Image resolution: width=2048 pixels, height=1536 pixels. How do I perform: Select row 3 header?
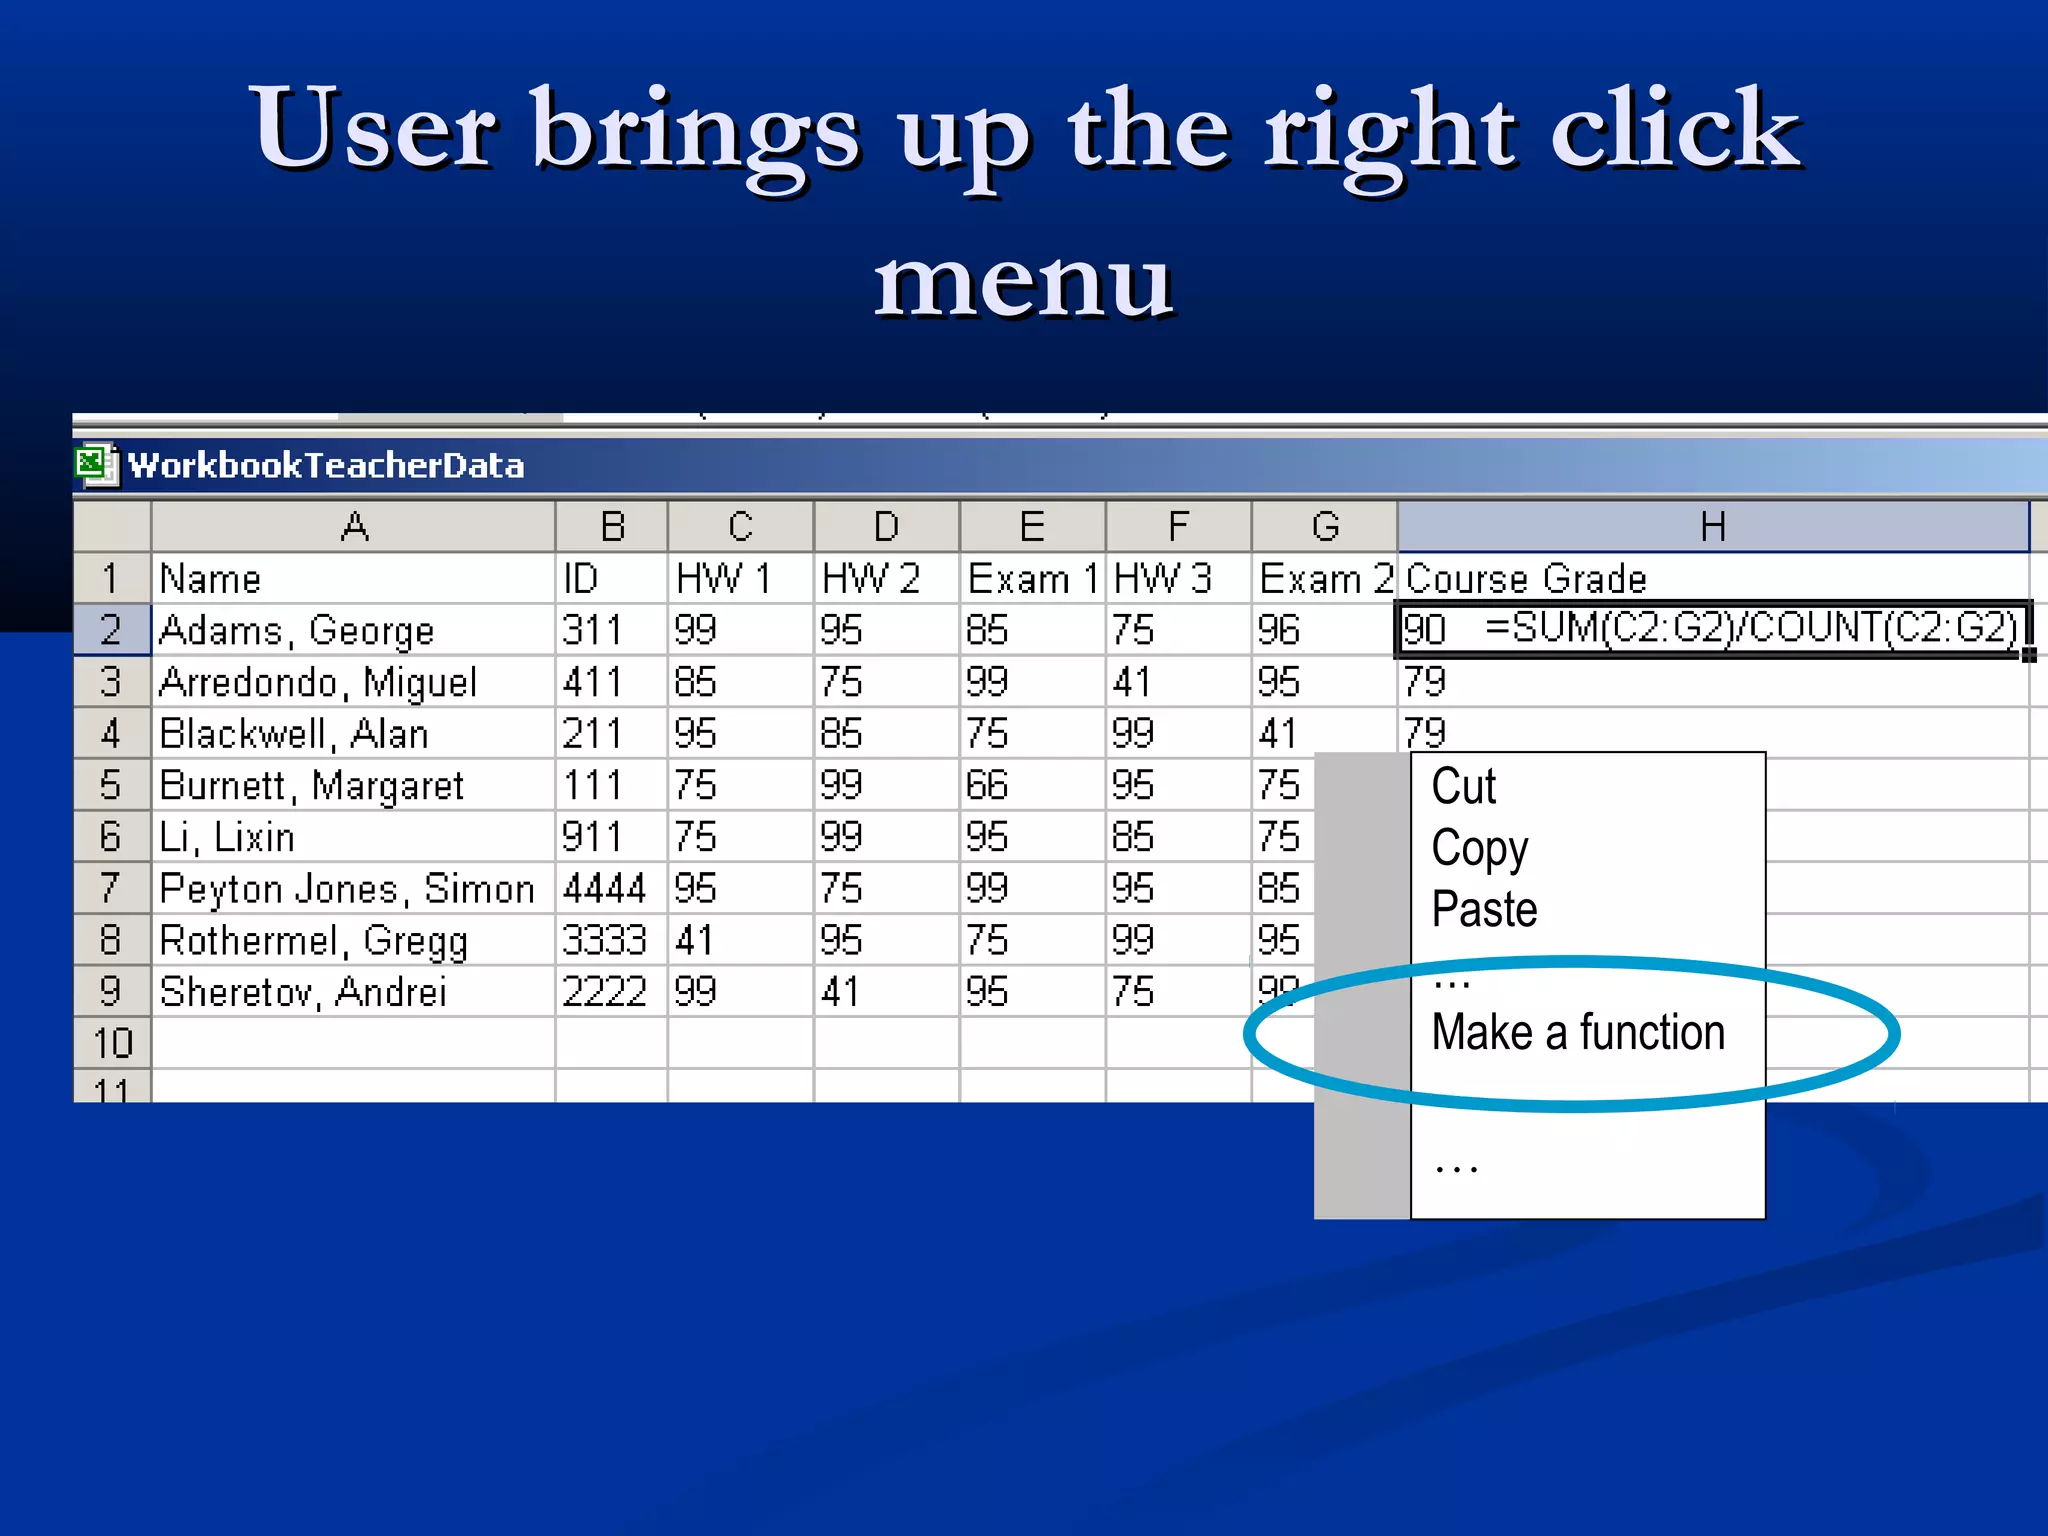pyautogui.click(x=112, y=682)
